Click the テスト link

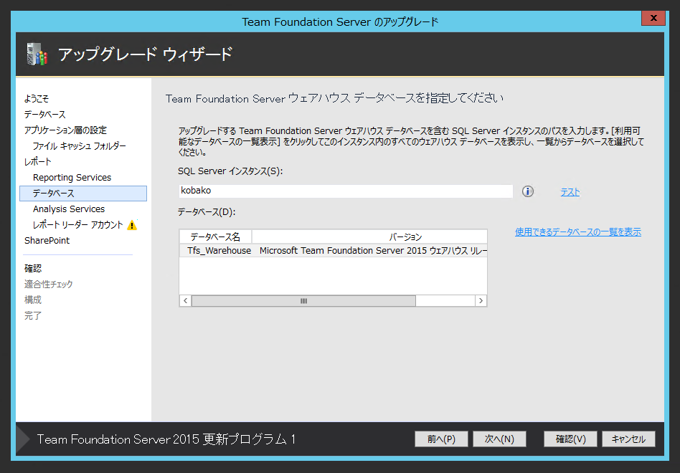pyautogui.click(x=570, y=192)
